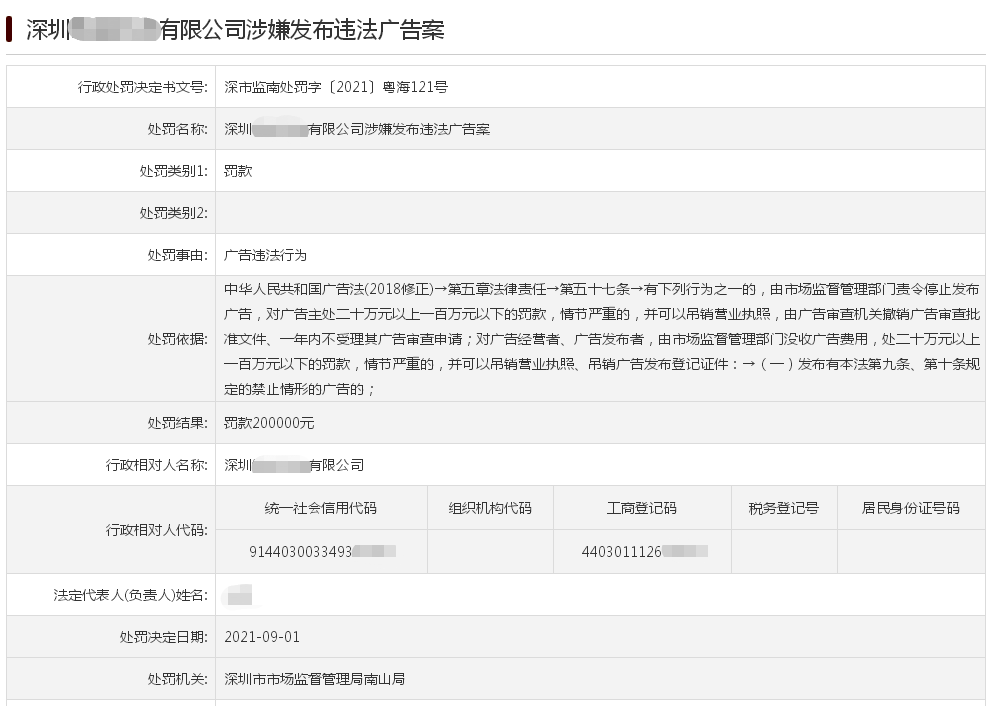Viewport: 993px width, 706px height.
Task: Select the 广告违法行为 penalty reason text
Action: [265, 255]
